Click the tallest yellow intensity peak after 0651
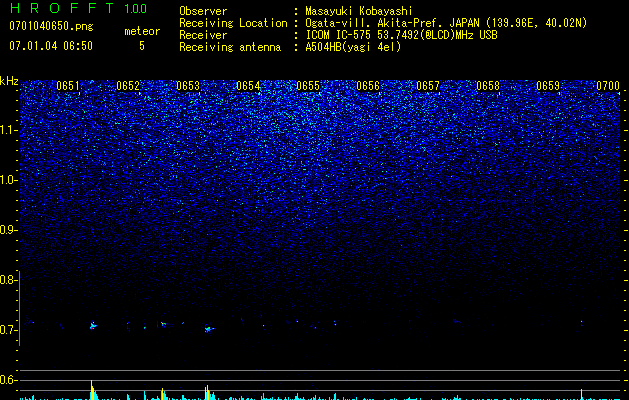Viewport: 629px width, 400px height. point(93,390)
